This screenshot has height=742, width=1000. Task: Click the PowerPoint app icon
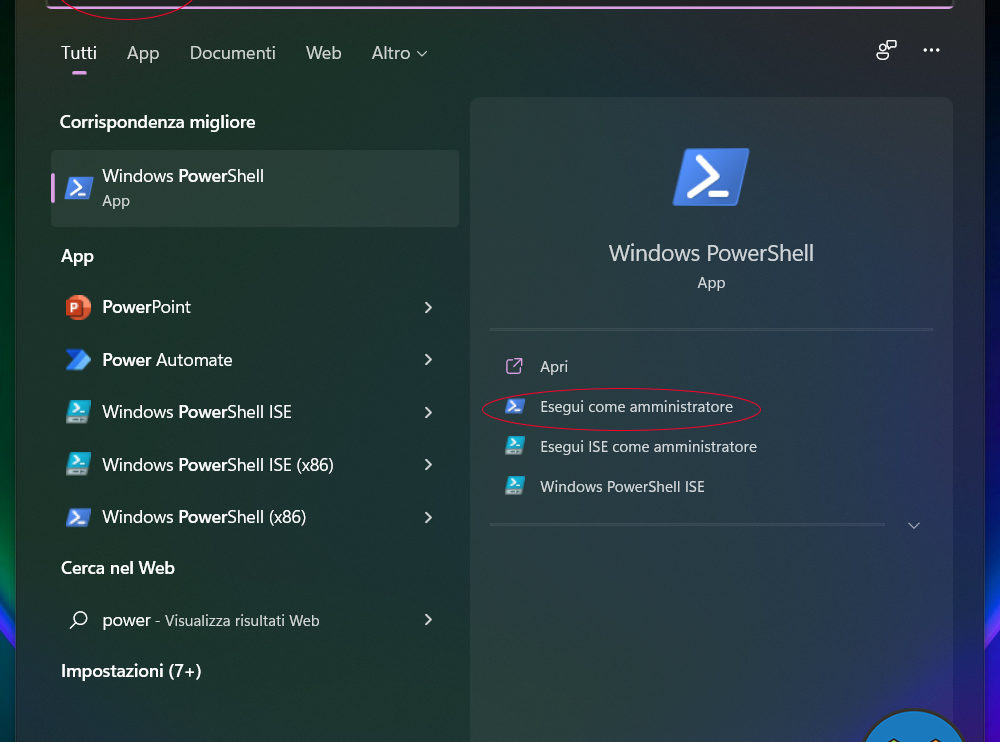pos(78,308)
